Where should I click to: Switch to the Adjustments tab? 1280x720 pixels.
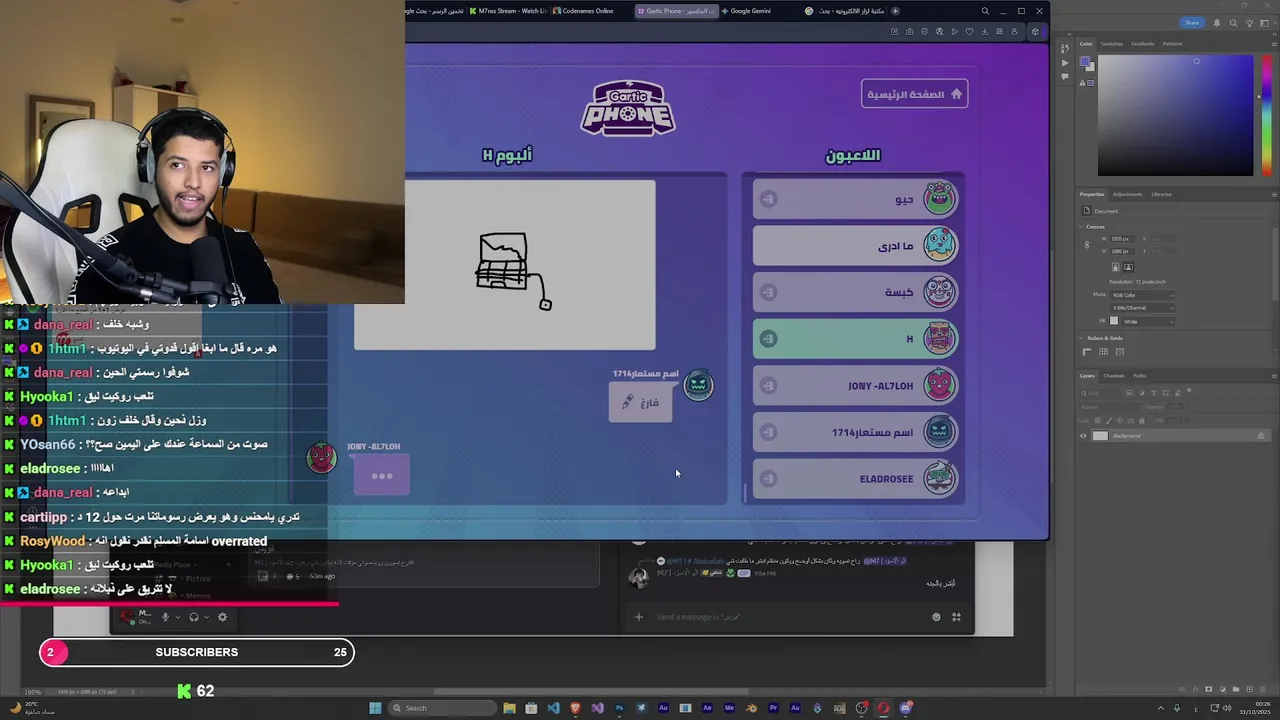point(1127,194)
